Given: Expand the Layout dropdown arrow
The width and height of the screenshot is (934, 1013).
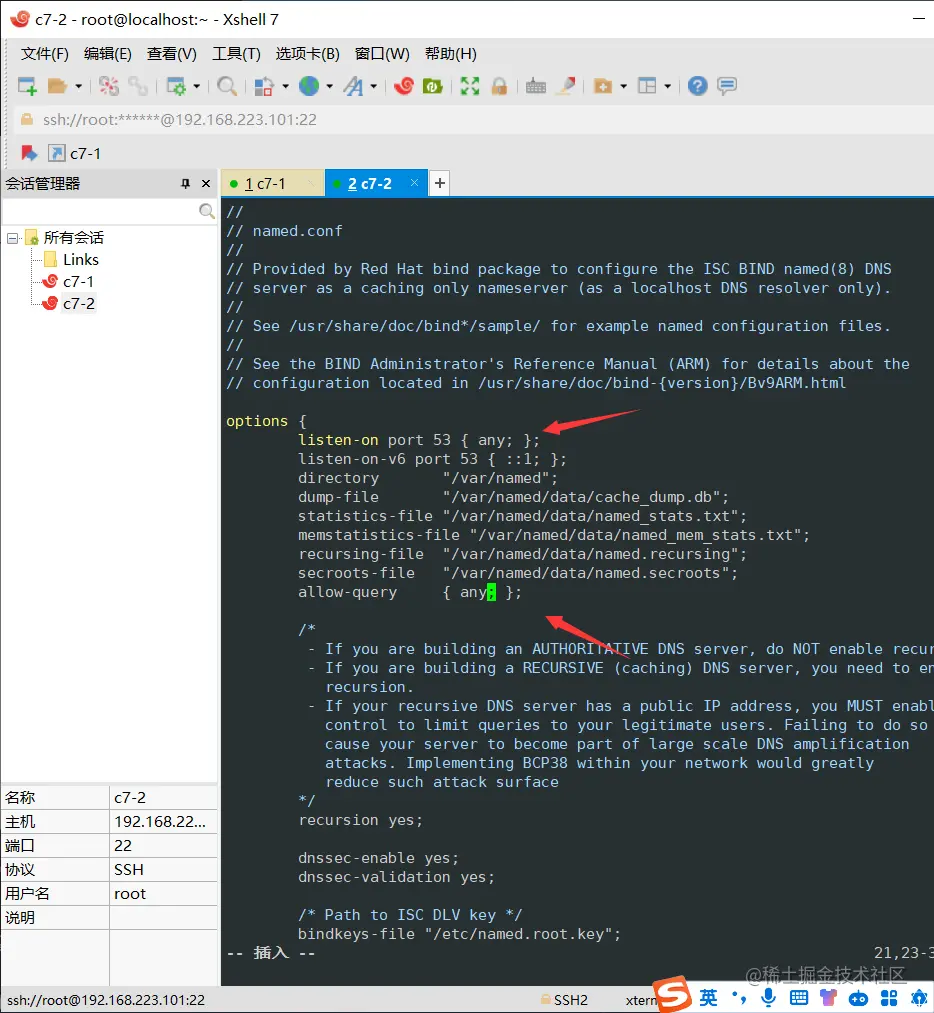Looking at the screenshot, I should click(x=668, y=86).
